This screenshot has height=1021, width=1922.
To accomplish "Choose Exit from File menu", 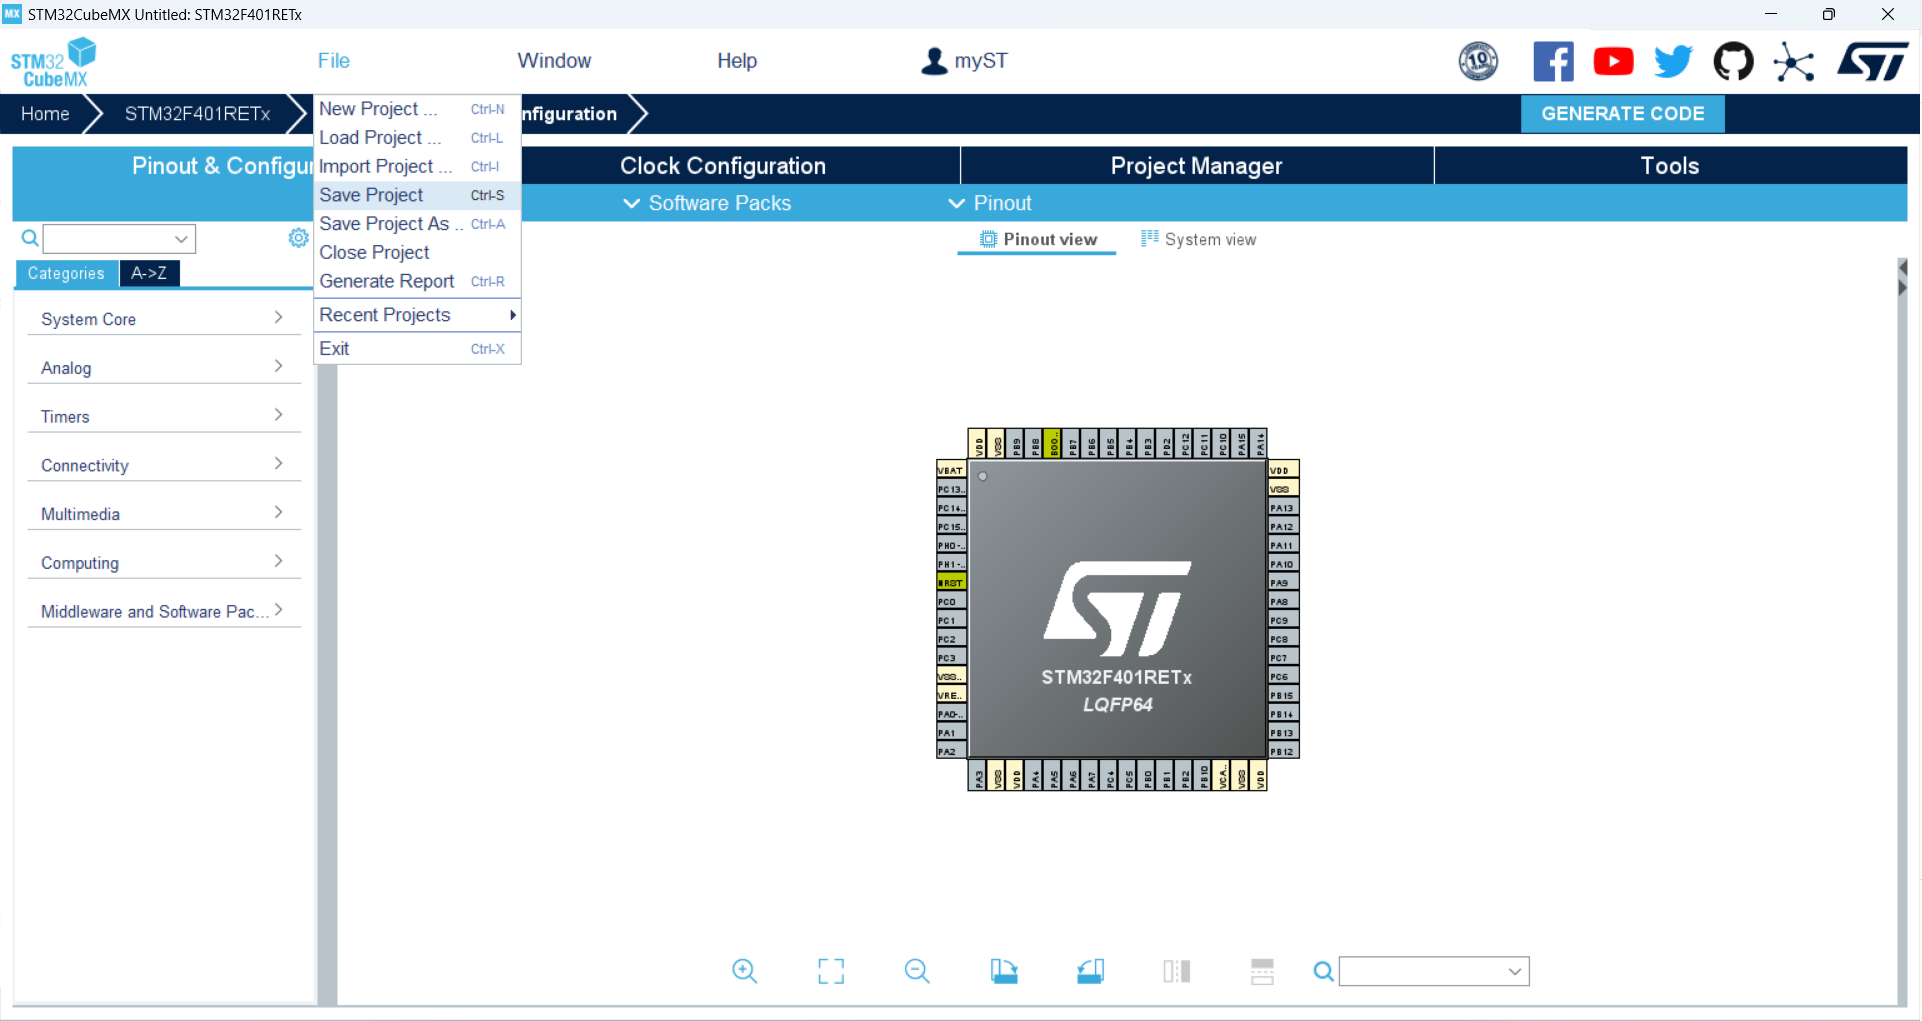I will tap(417, 349).
